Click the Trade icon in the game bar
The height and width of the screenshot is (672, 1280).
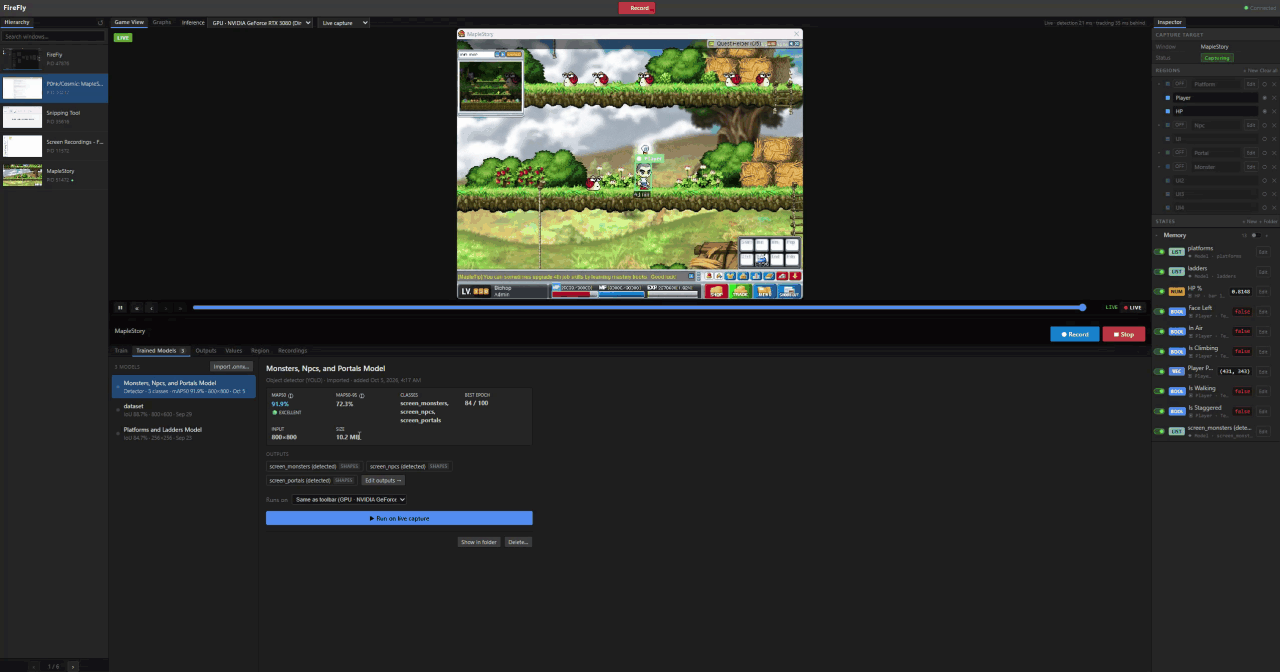740,291
